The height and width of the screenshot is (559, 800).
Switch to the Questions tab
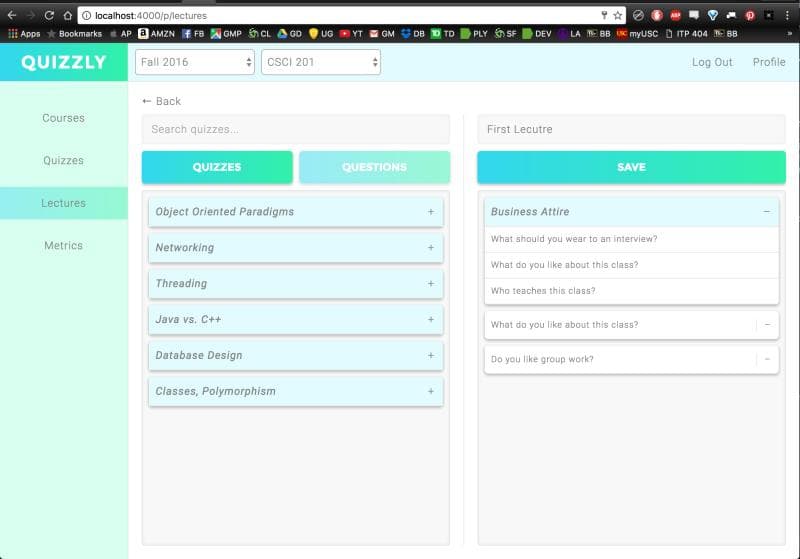pyautogui.click(x=374, y=167)
